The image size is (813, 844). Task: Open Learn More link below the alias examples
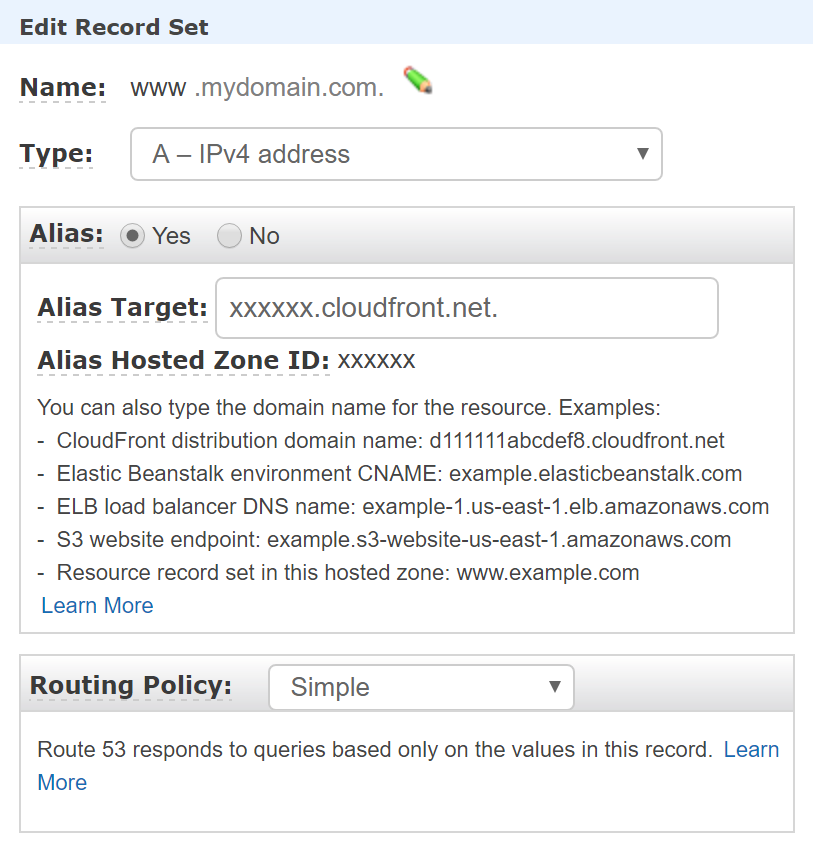(x=97, y=606)
